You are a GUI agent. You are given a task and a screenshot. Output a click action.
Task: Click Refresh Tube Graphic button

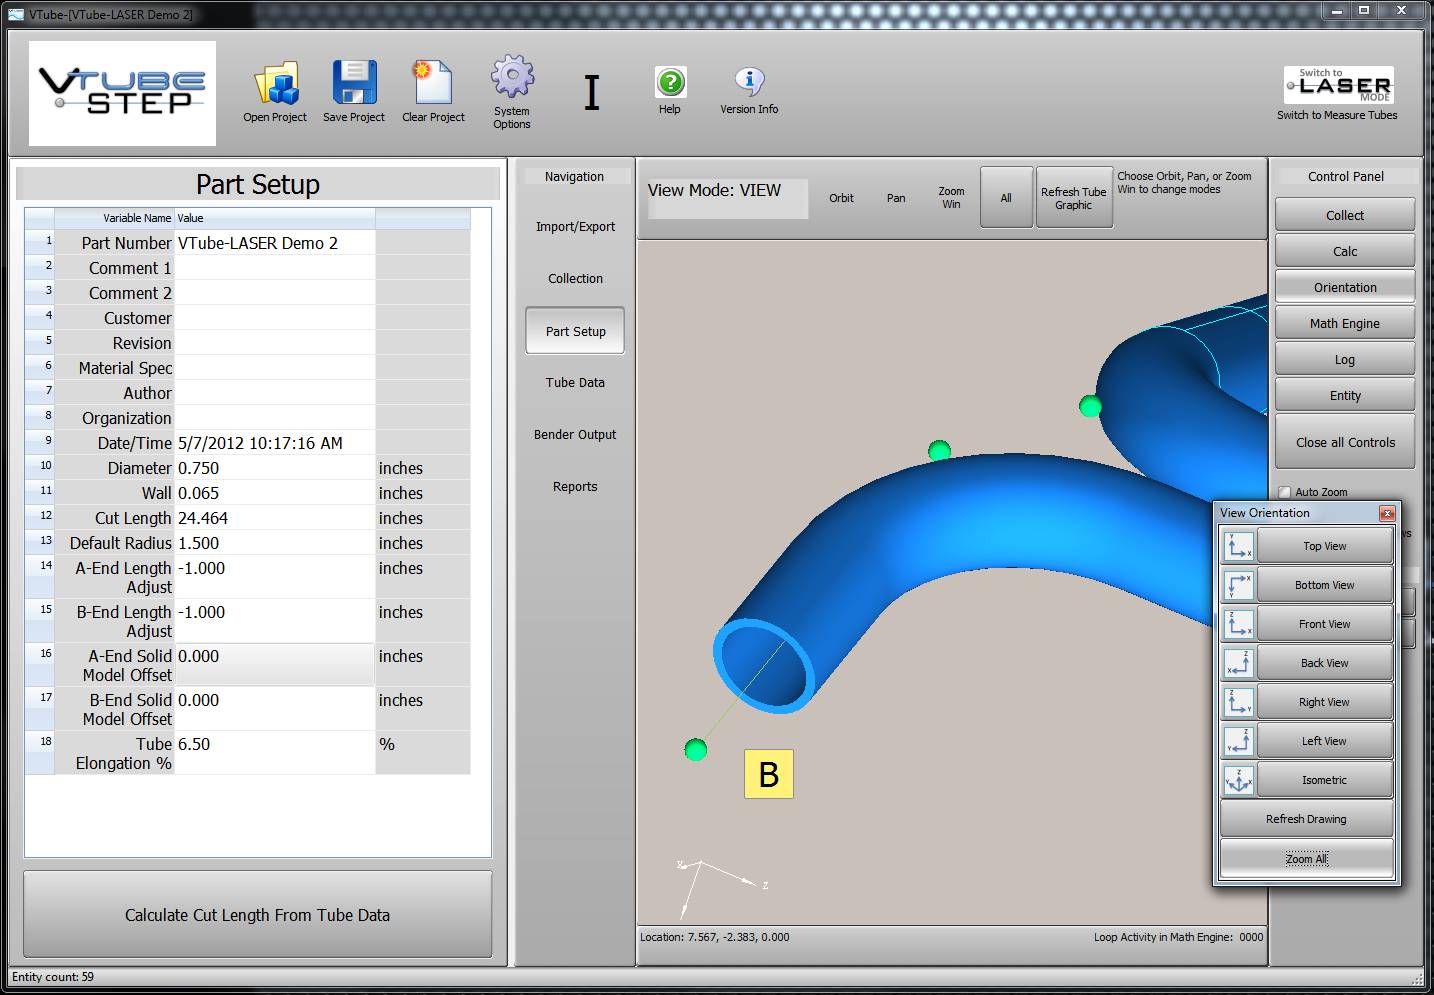coord(1073,198)
